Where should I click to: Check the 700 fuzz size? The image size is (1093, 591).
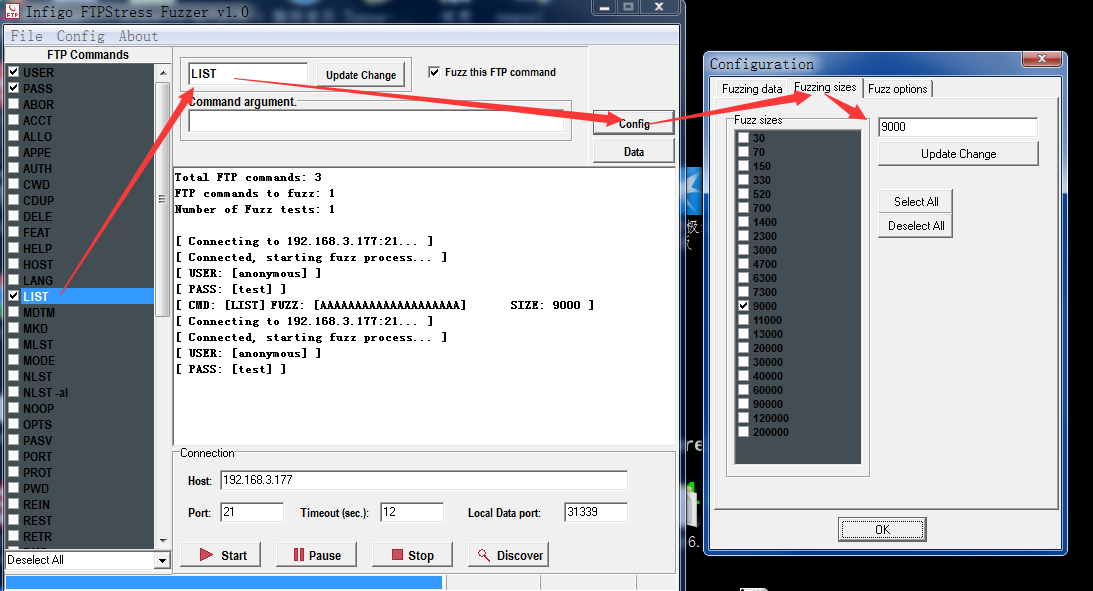744,208
